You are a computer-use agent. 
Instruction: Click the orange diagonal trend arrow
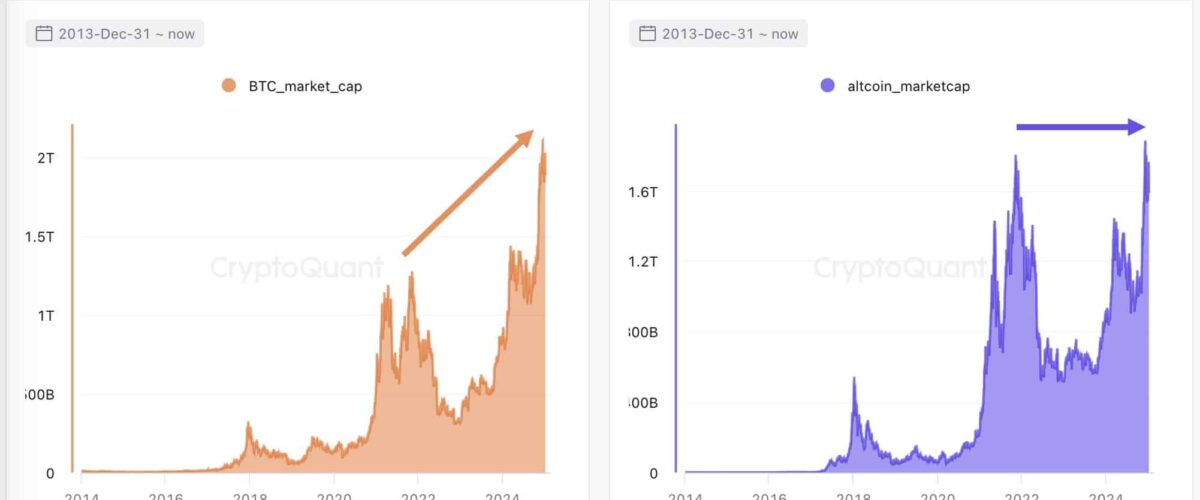coord(468,193)
